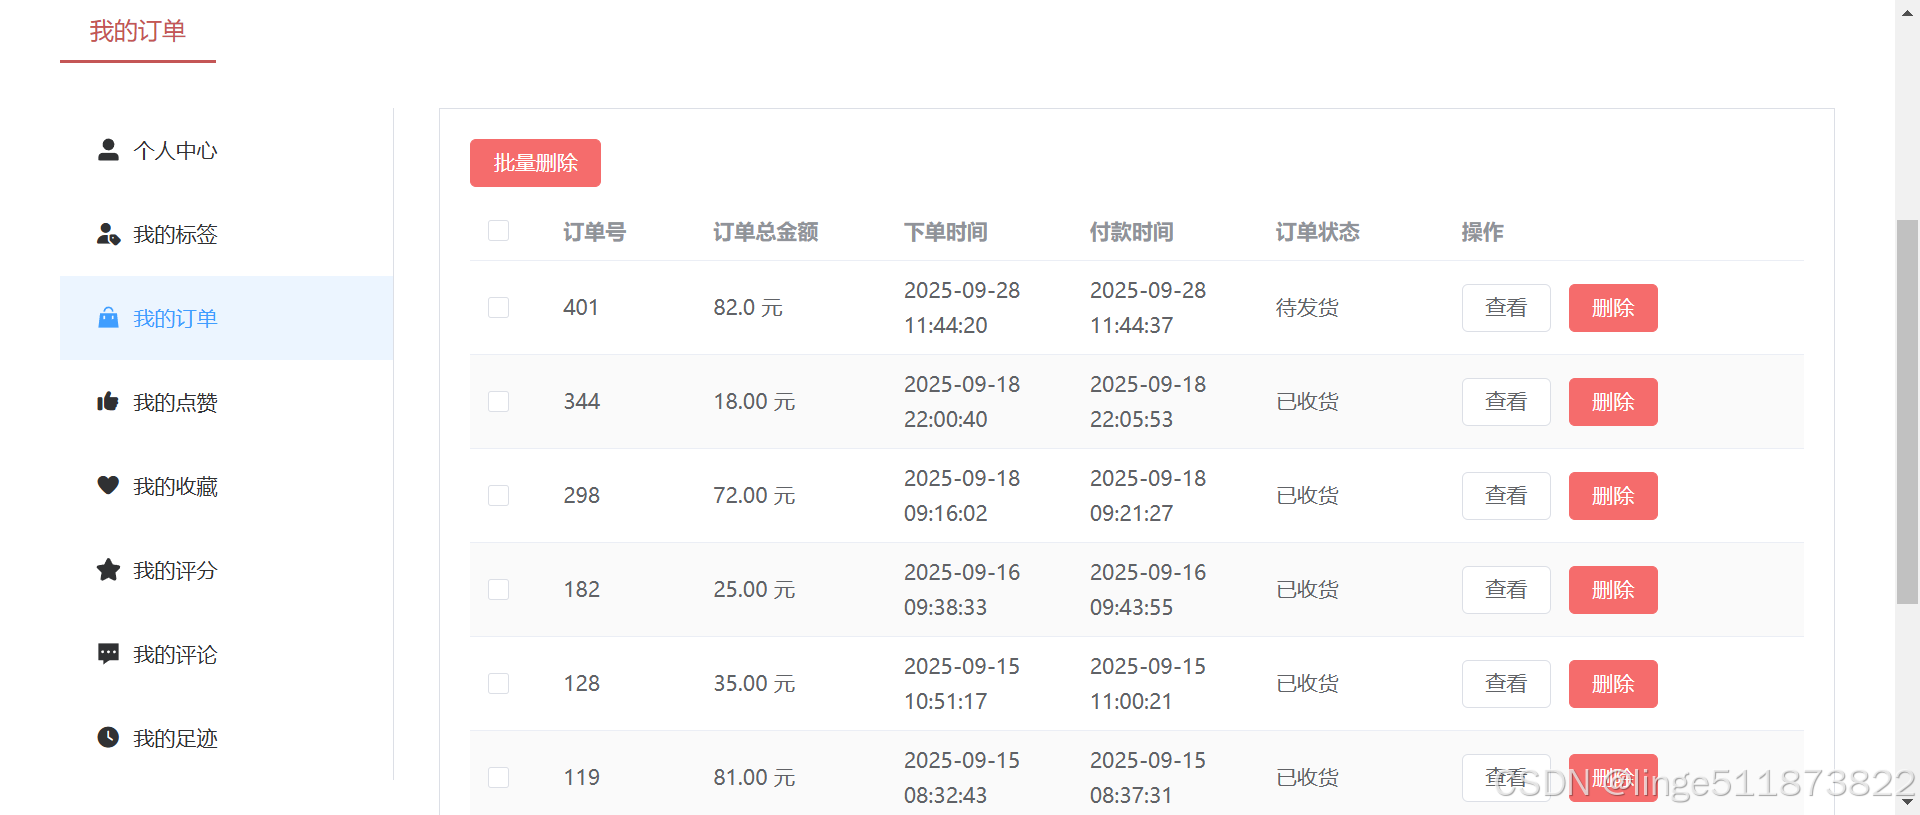Click 查看 in order 128 row
The width and height of the screenshot is (1920, 815).
[x=1506, y=684]
